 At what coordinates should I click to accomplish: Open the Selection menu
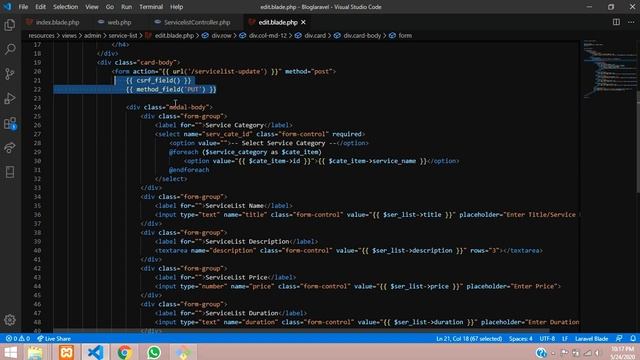point(65,7)
